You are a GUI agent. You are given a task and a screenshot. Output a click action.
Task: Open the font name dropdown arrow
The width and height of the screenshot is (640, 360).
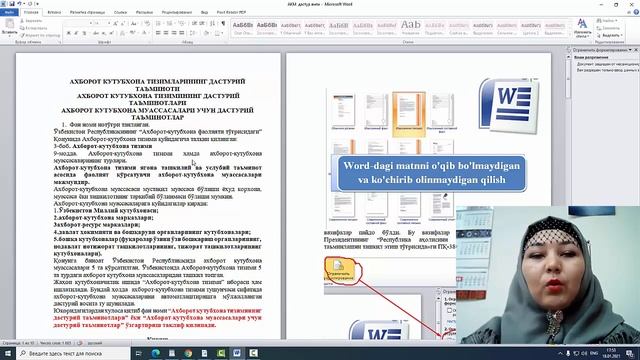[91, 24]
